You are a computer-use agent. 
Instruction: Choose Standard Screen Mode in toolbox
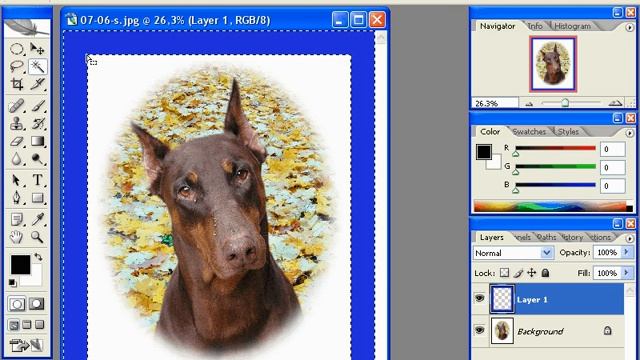click(14, 325)
